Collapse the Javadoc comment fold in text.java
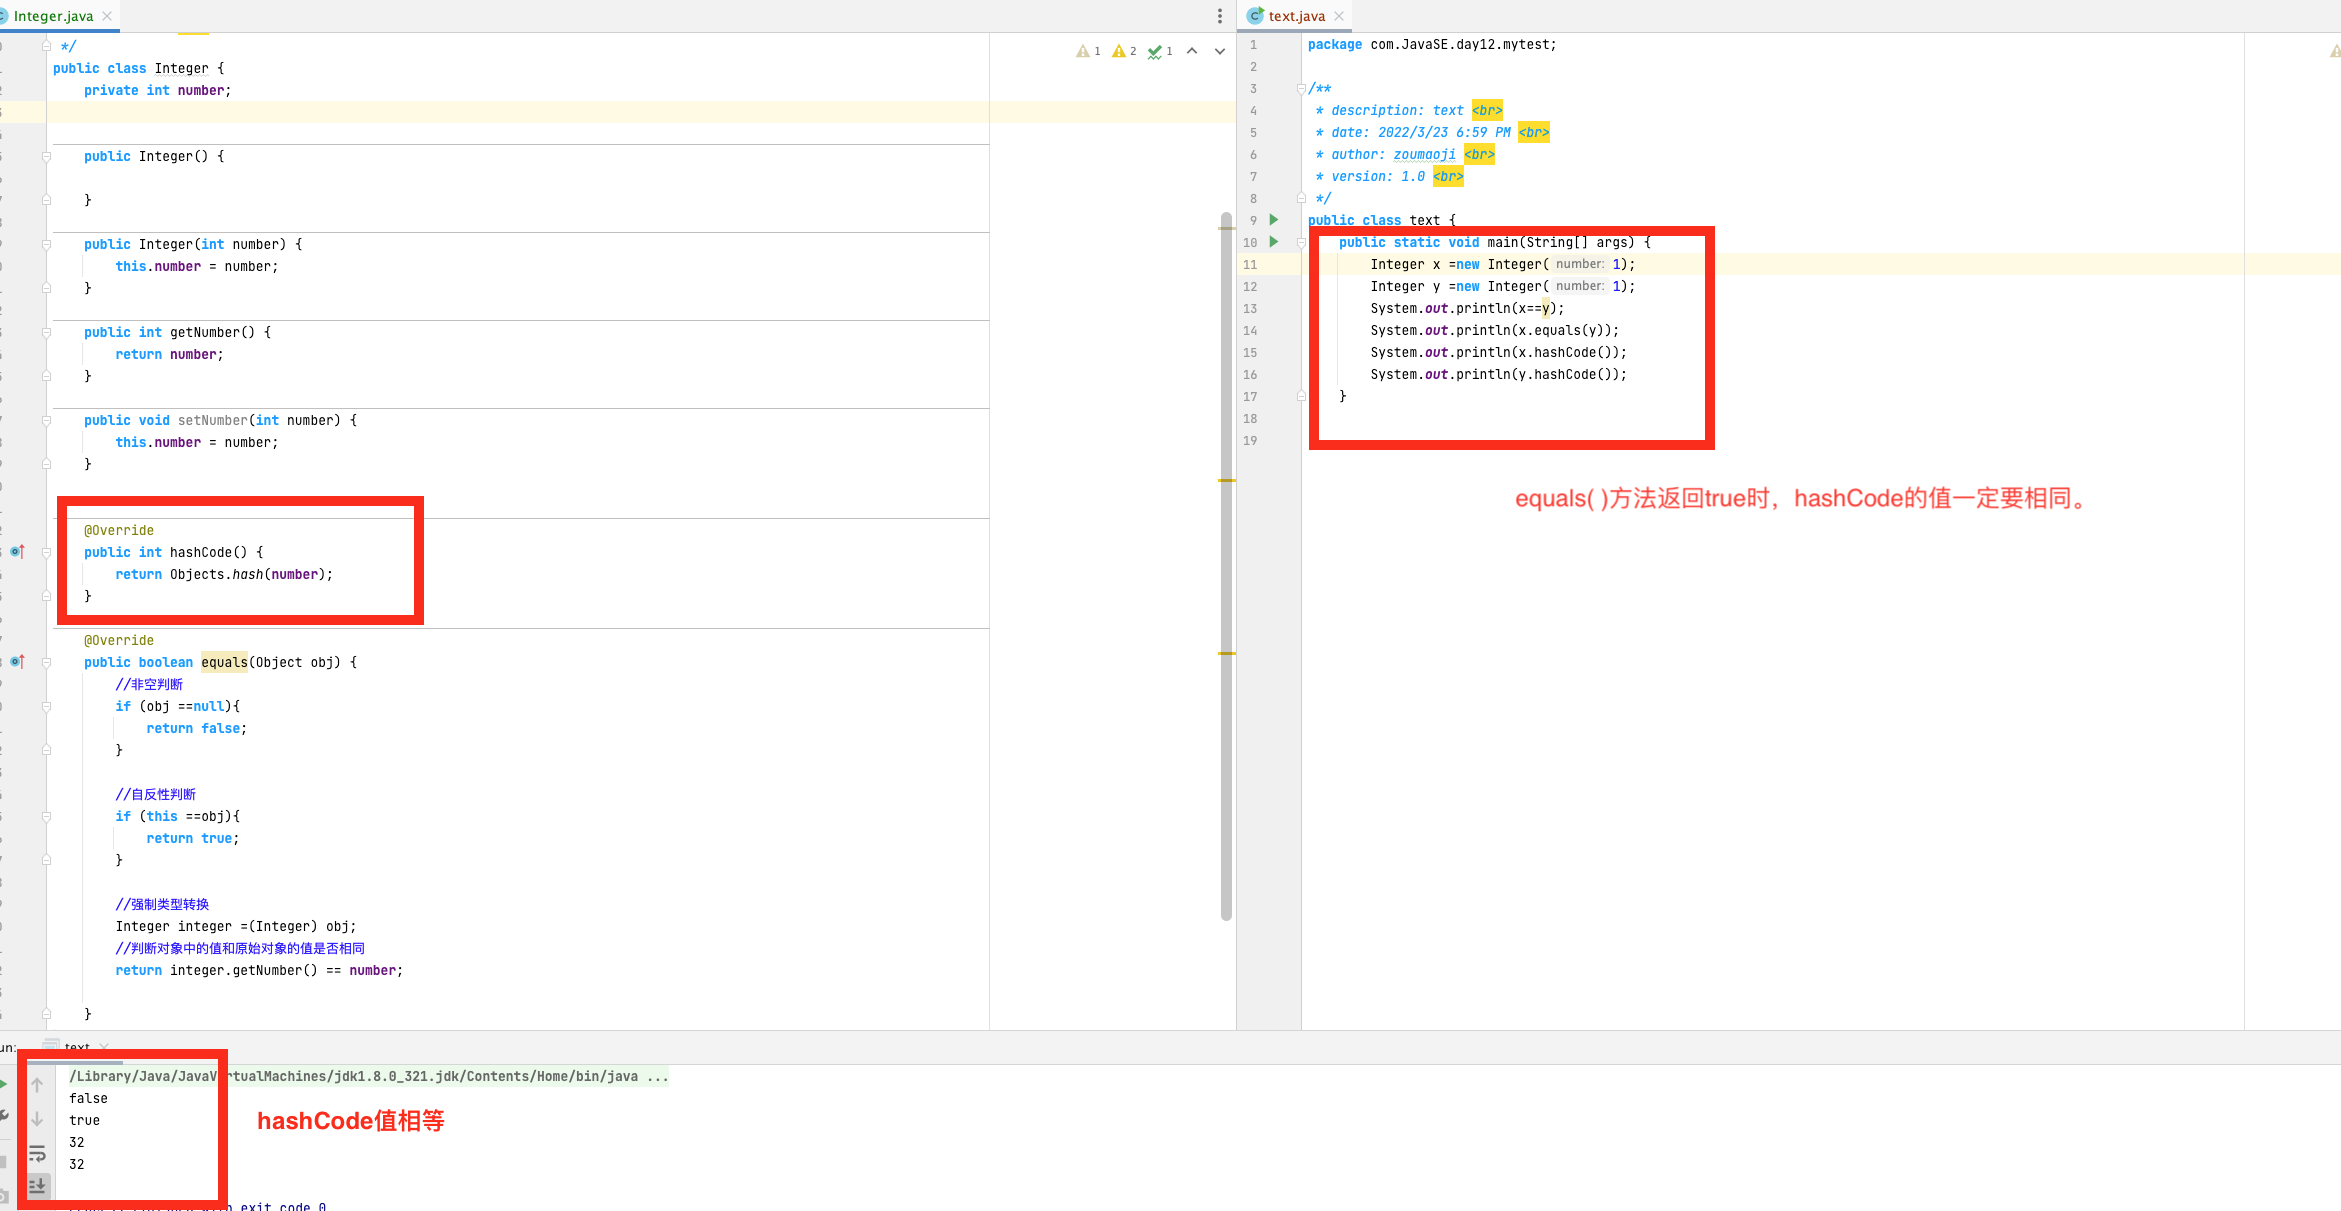This screenshot has width=2341, height=1211. point(1301,89)
